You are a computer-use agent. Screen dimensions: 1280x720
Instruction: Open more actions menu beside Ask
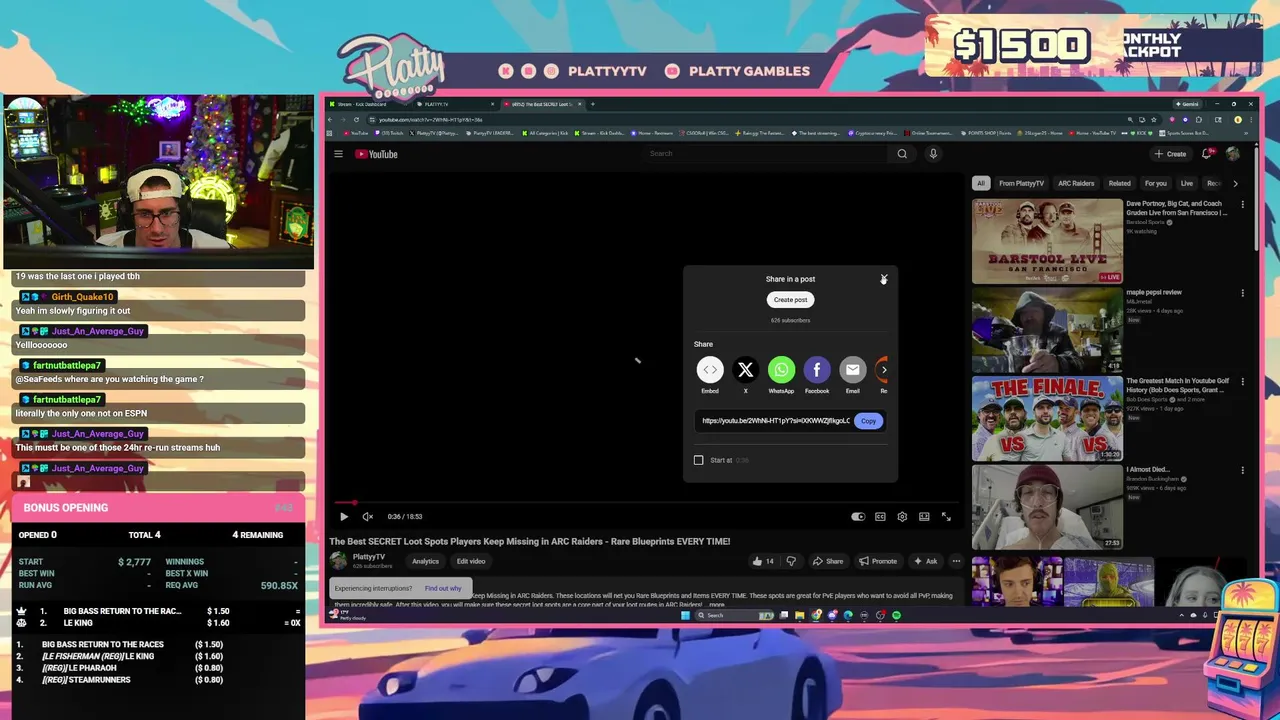coord(956,561)
